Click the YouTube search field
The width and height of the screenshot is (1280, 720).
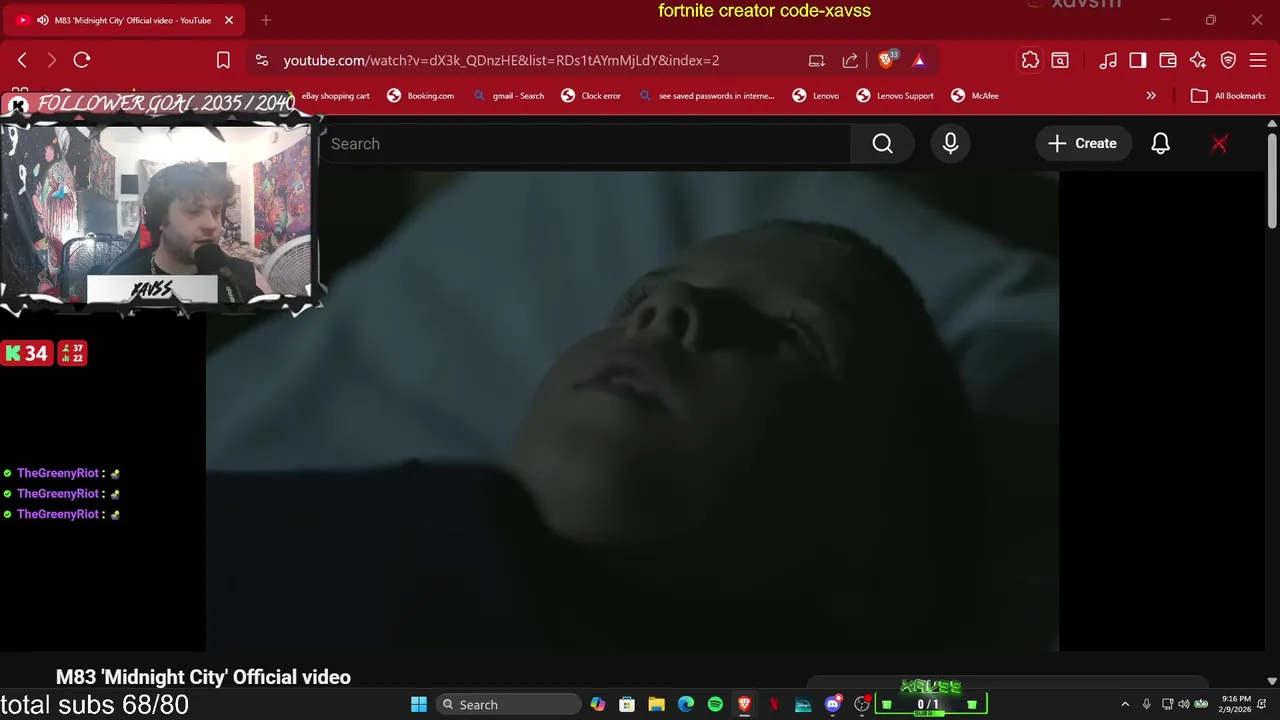585,144
